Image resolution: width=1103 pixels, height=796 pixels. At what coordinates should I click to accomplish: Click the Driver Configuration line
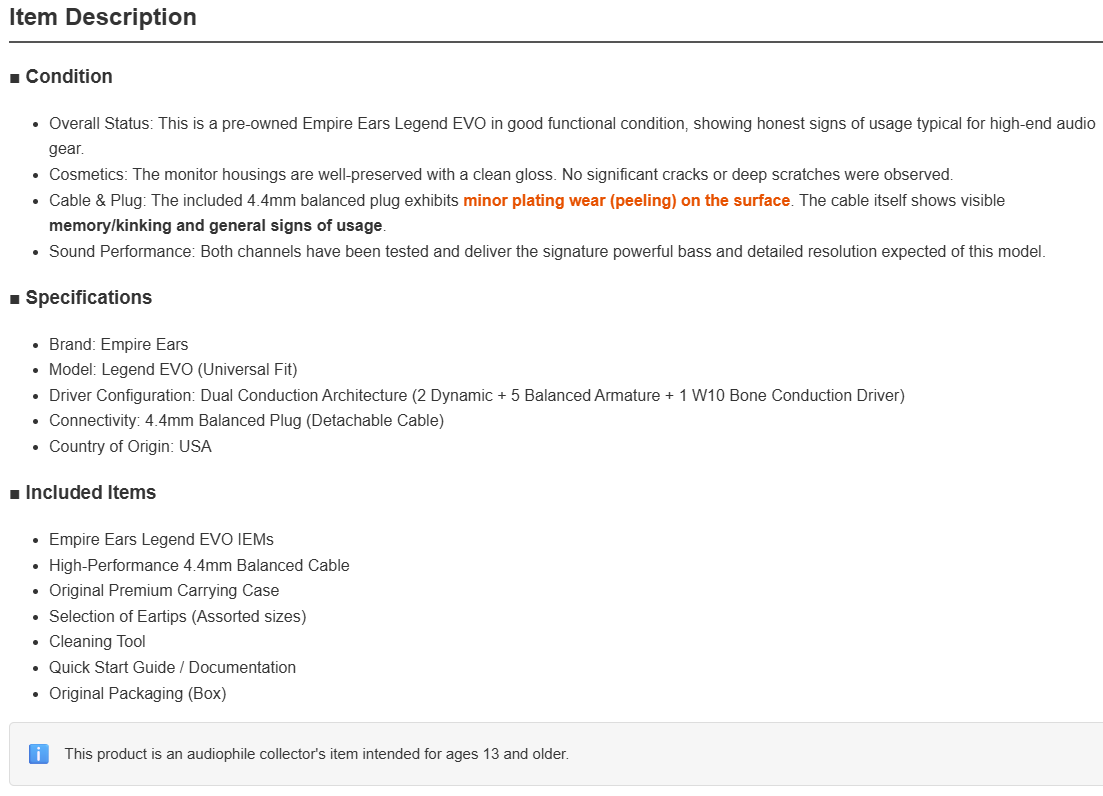477,396
